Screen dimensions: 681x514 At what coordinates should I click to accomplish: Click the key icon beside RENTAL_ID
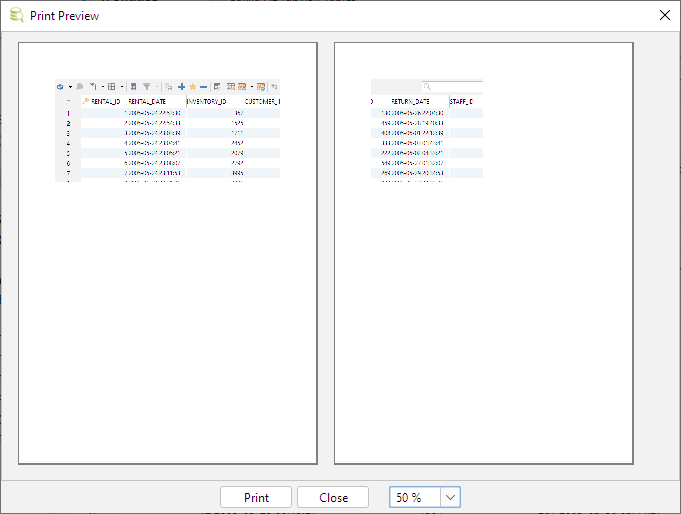click(85, 101)
